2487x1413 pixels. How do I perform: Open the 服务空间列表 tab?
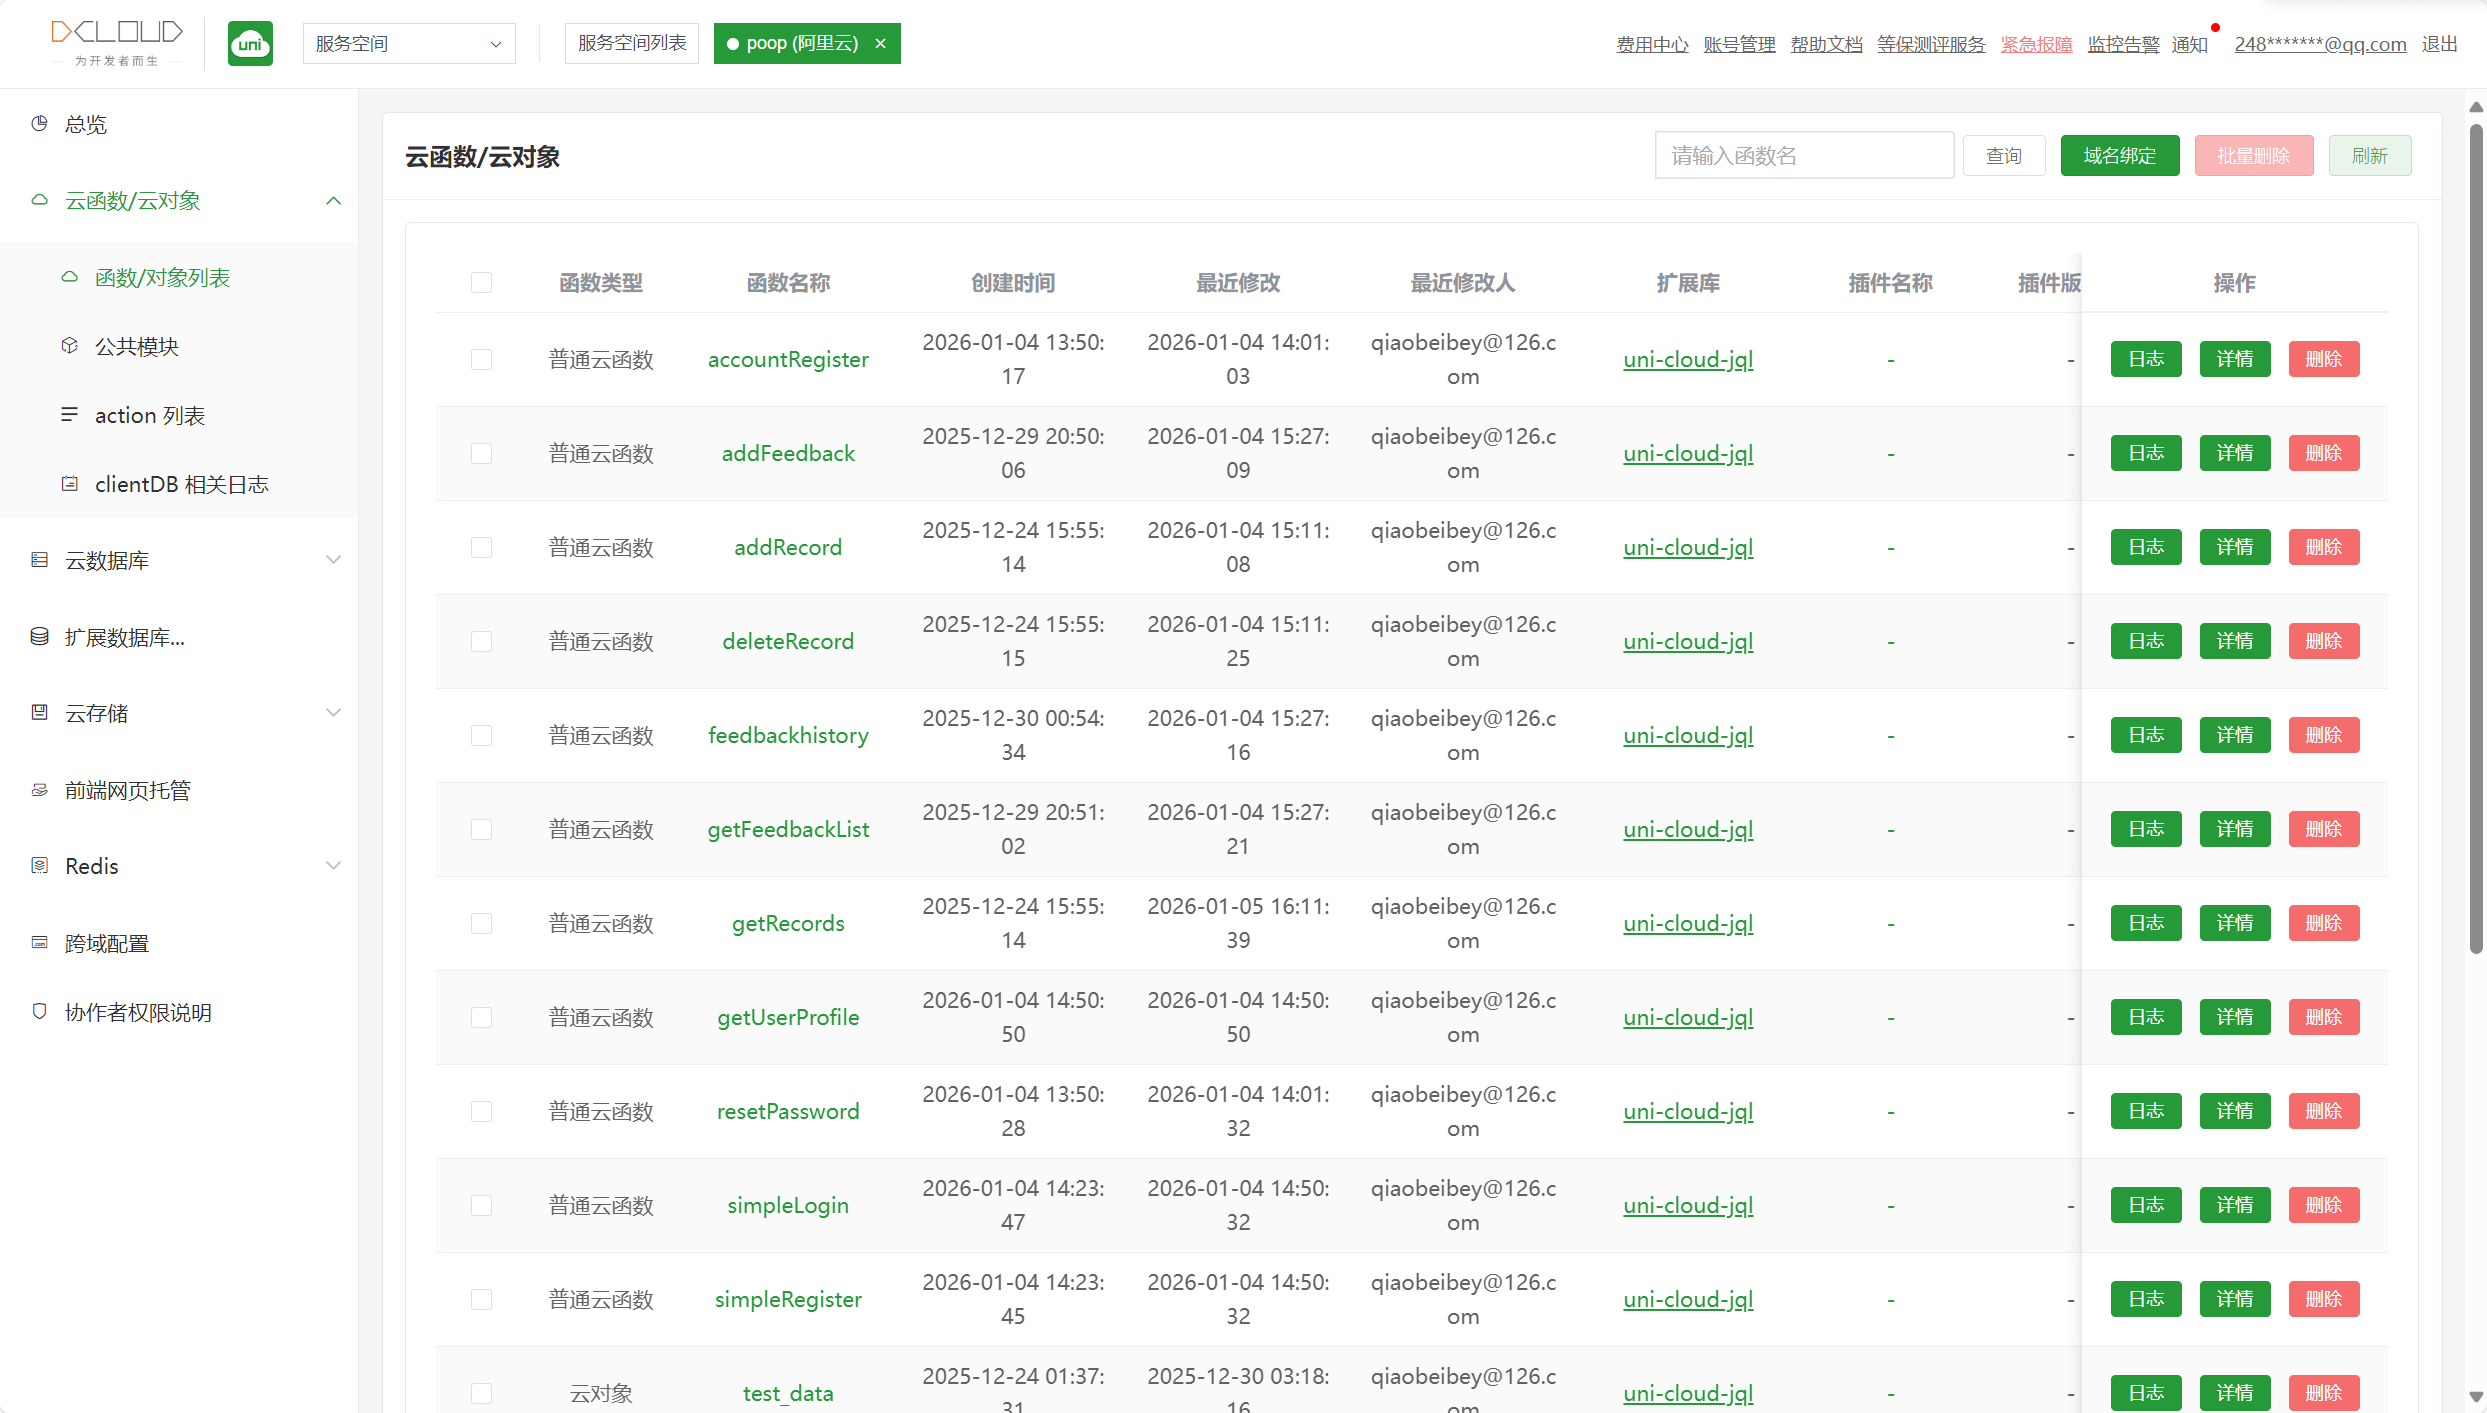point(632,44)
